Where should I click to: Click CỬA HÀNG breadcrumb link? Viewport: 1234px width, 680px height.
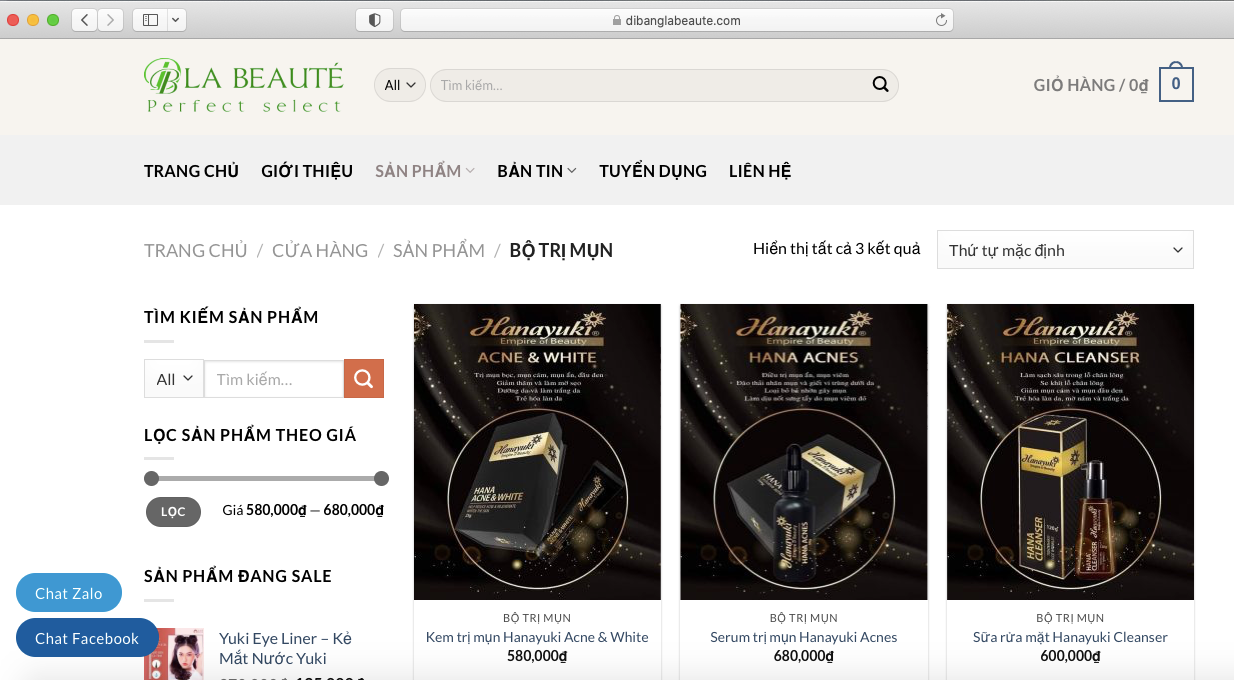[320, 250]
